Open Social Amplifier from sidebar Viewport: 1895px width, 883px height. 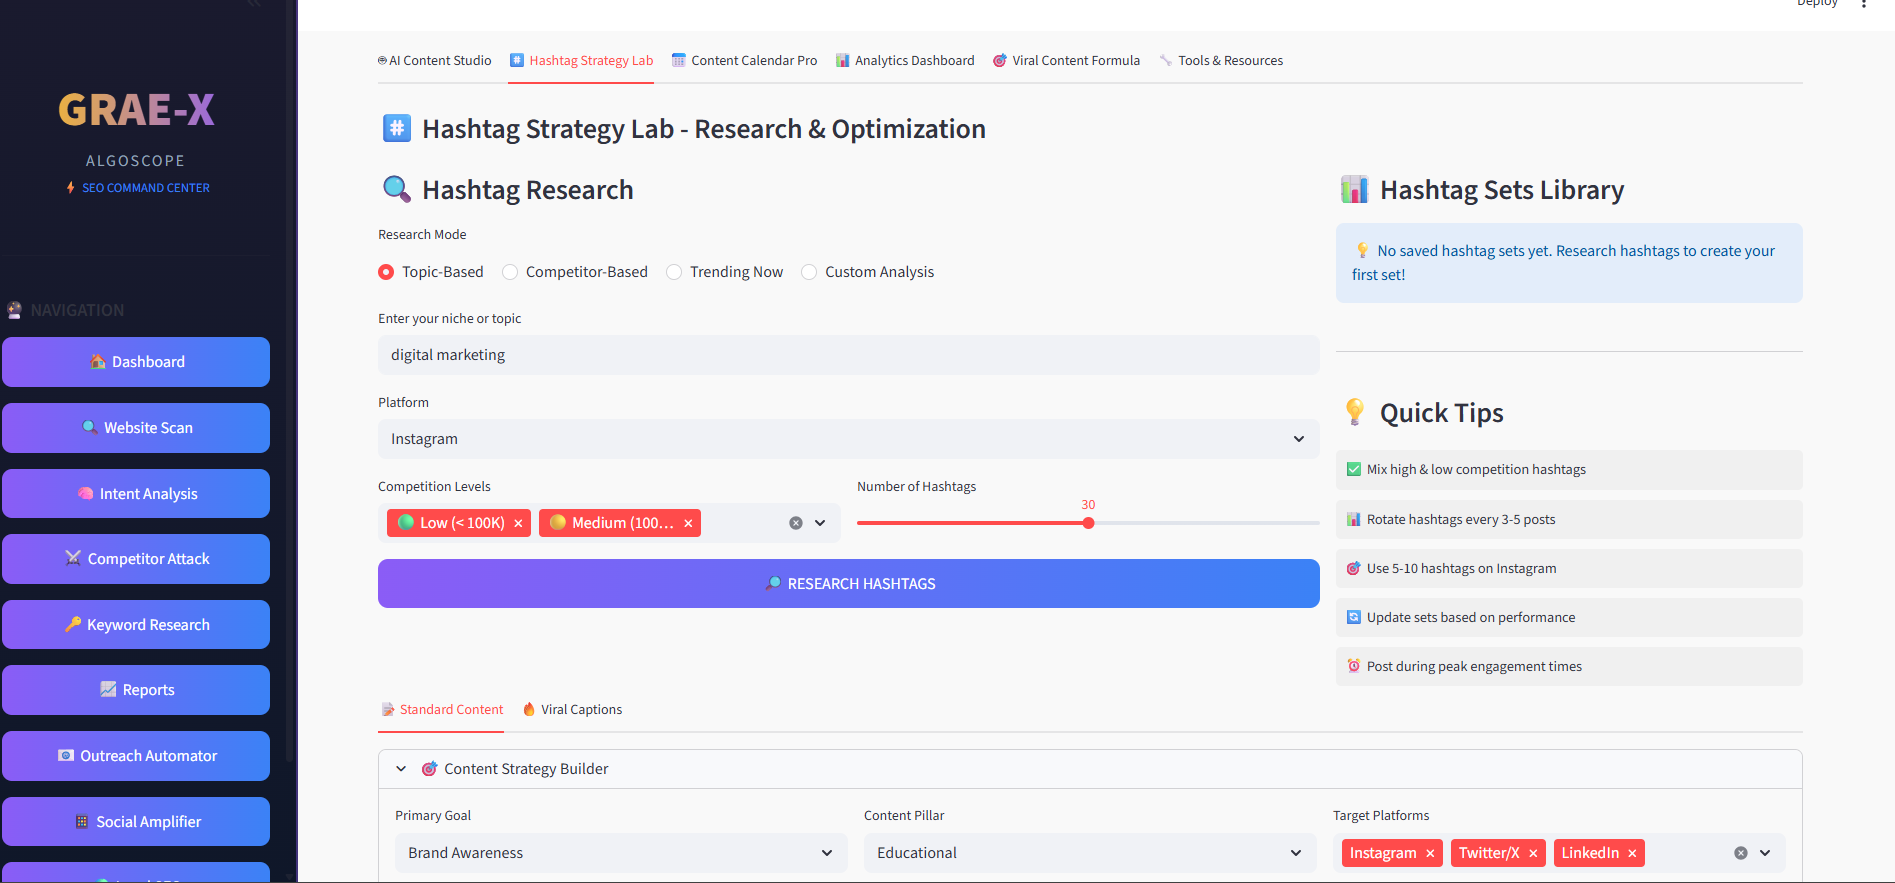click(136, 822)
